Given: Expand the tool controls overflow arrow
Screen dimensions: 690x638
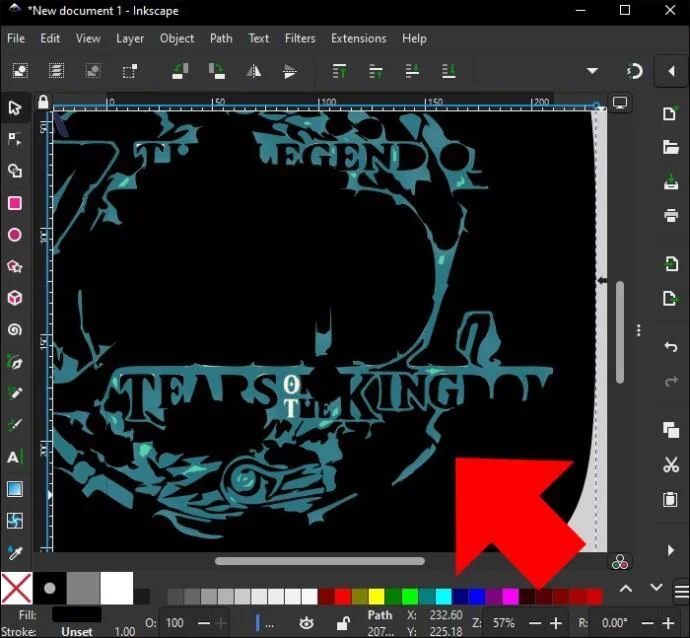Looking at the screenshot, I should (x=593, y=71).
